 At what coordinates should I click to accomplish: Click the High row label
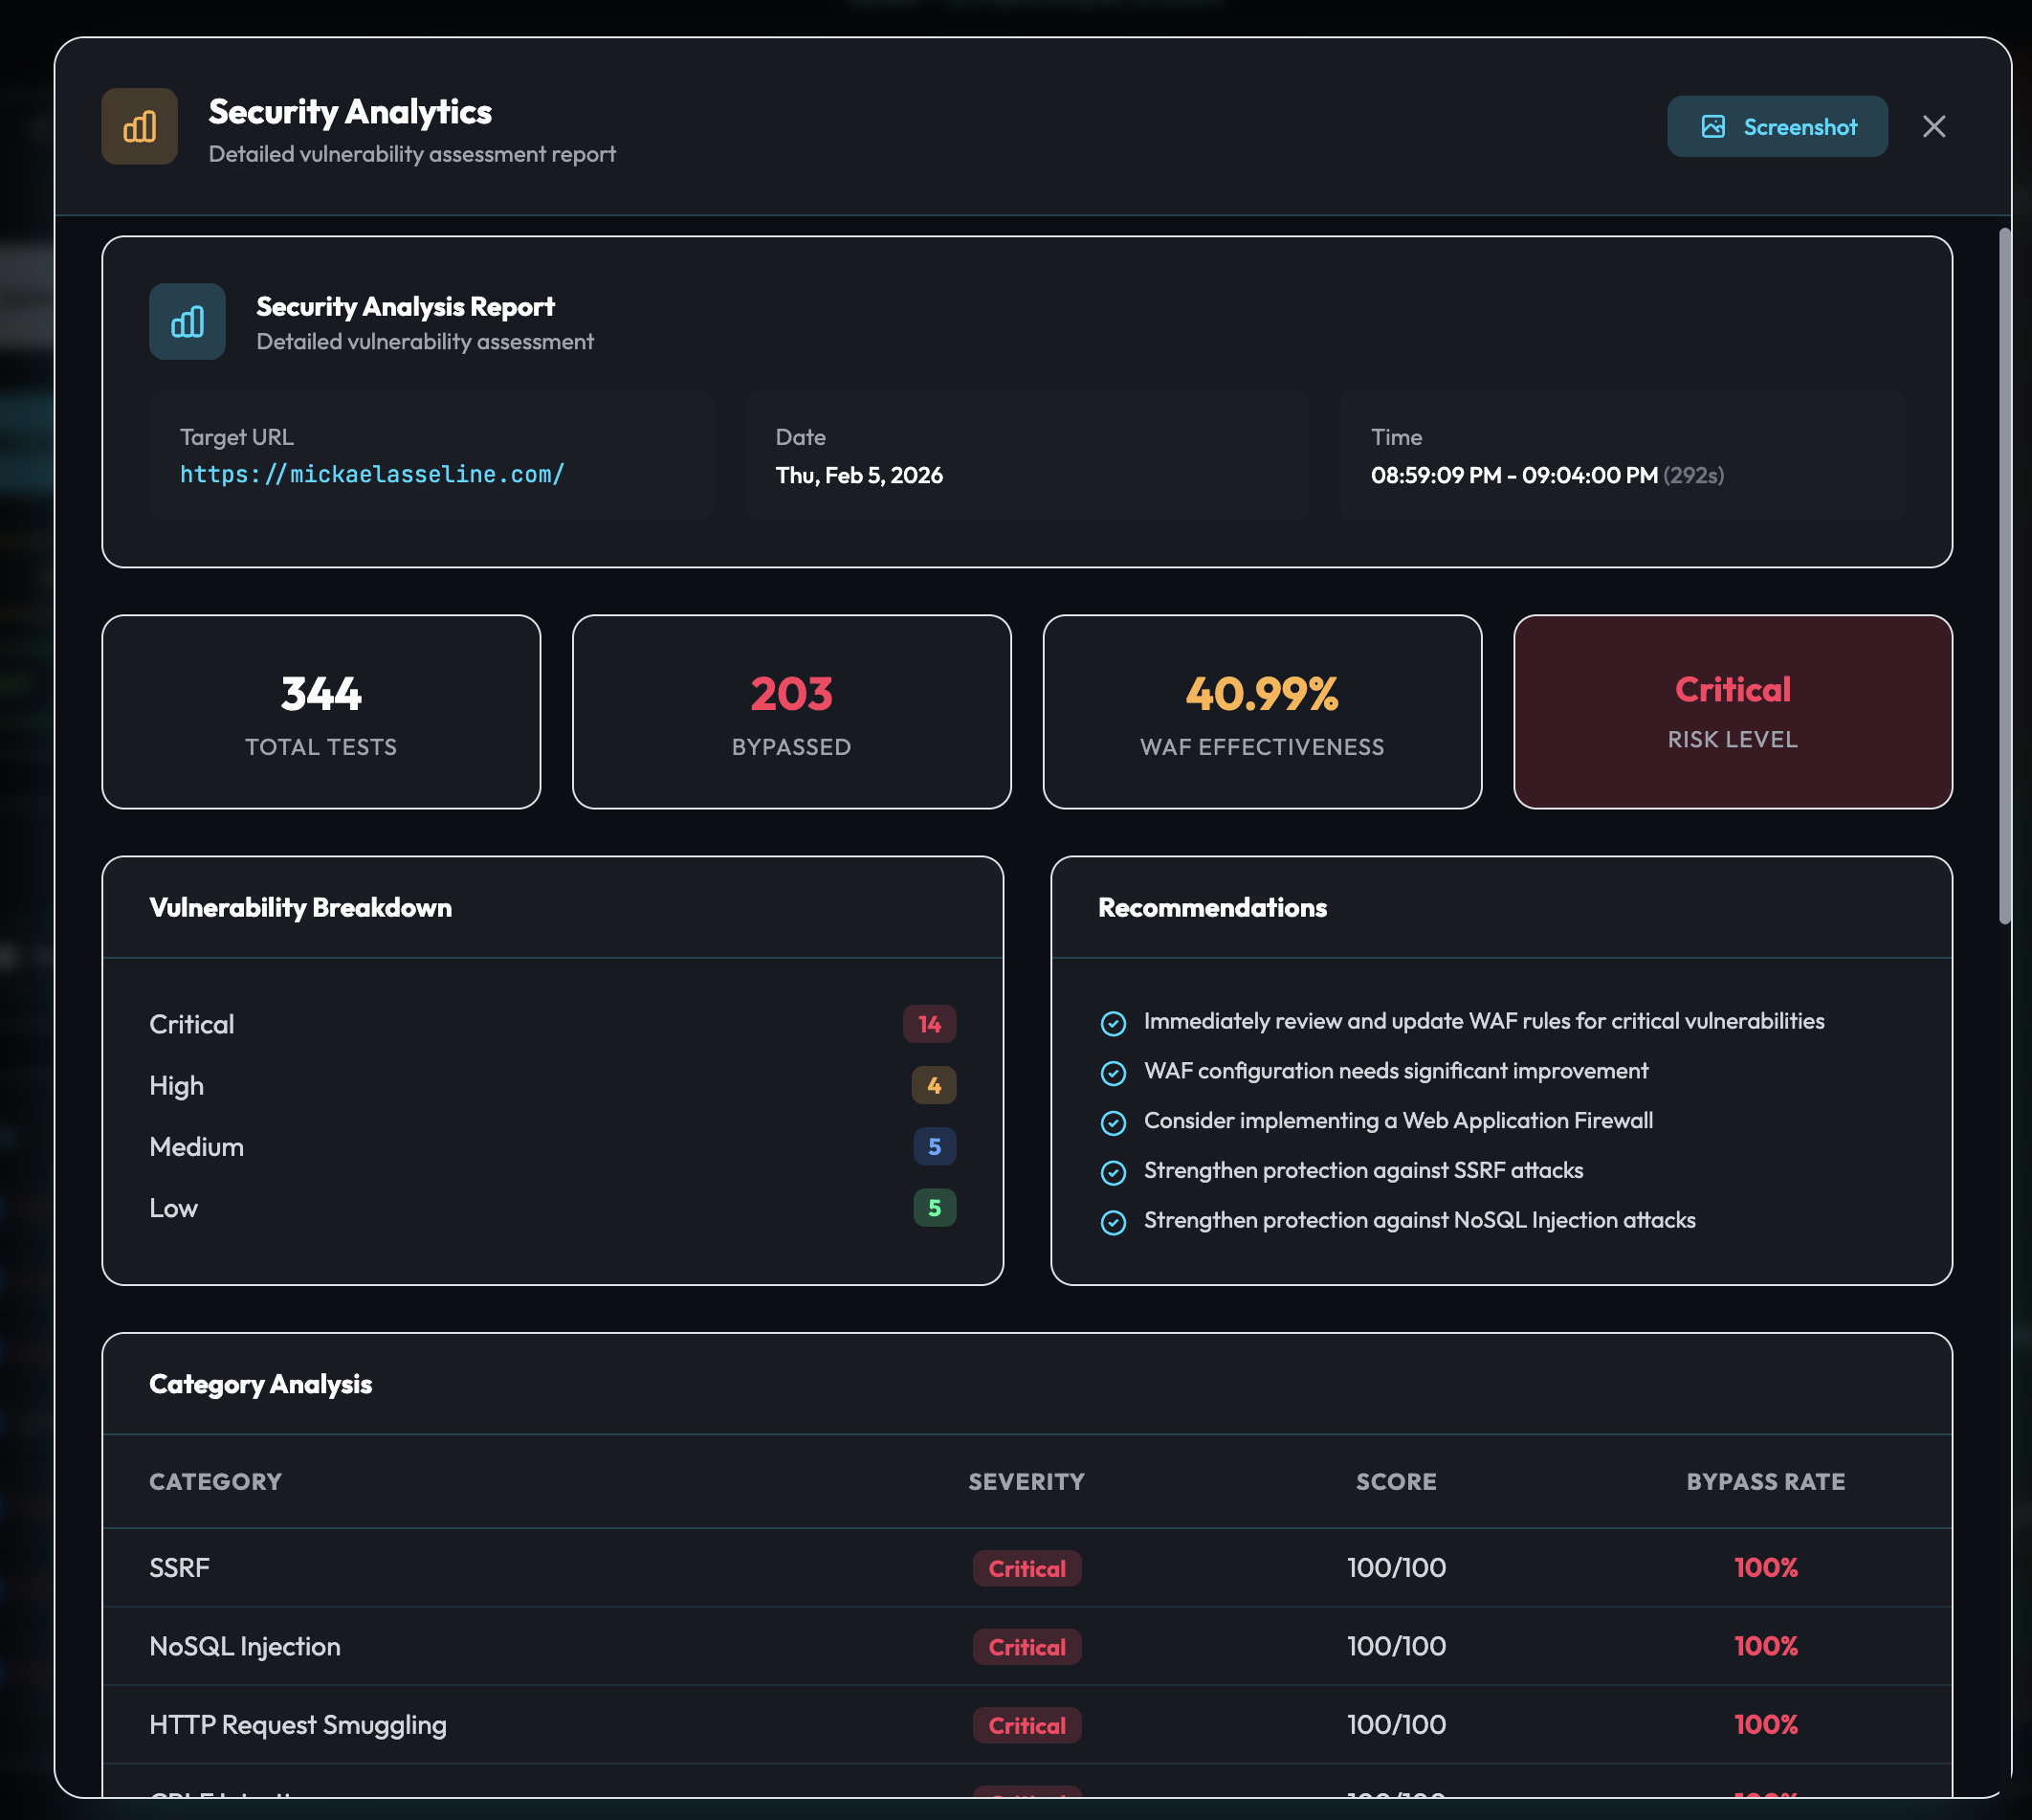[176, 1086]
